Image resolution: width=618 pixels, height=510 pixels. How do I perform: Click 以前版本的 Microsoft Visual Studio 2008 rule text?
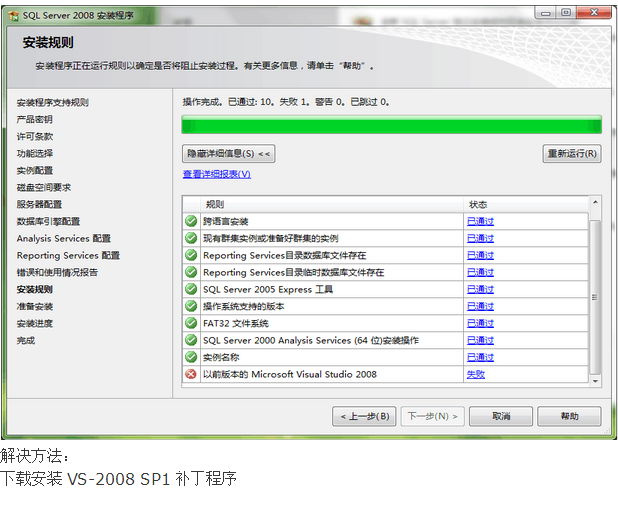tap(290, 374)
